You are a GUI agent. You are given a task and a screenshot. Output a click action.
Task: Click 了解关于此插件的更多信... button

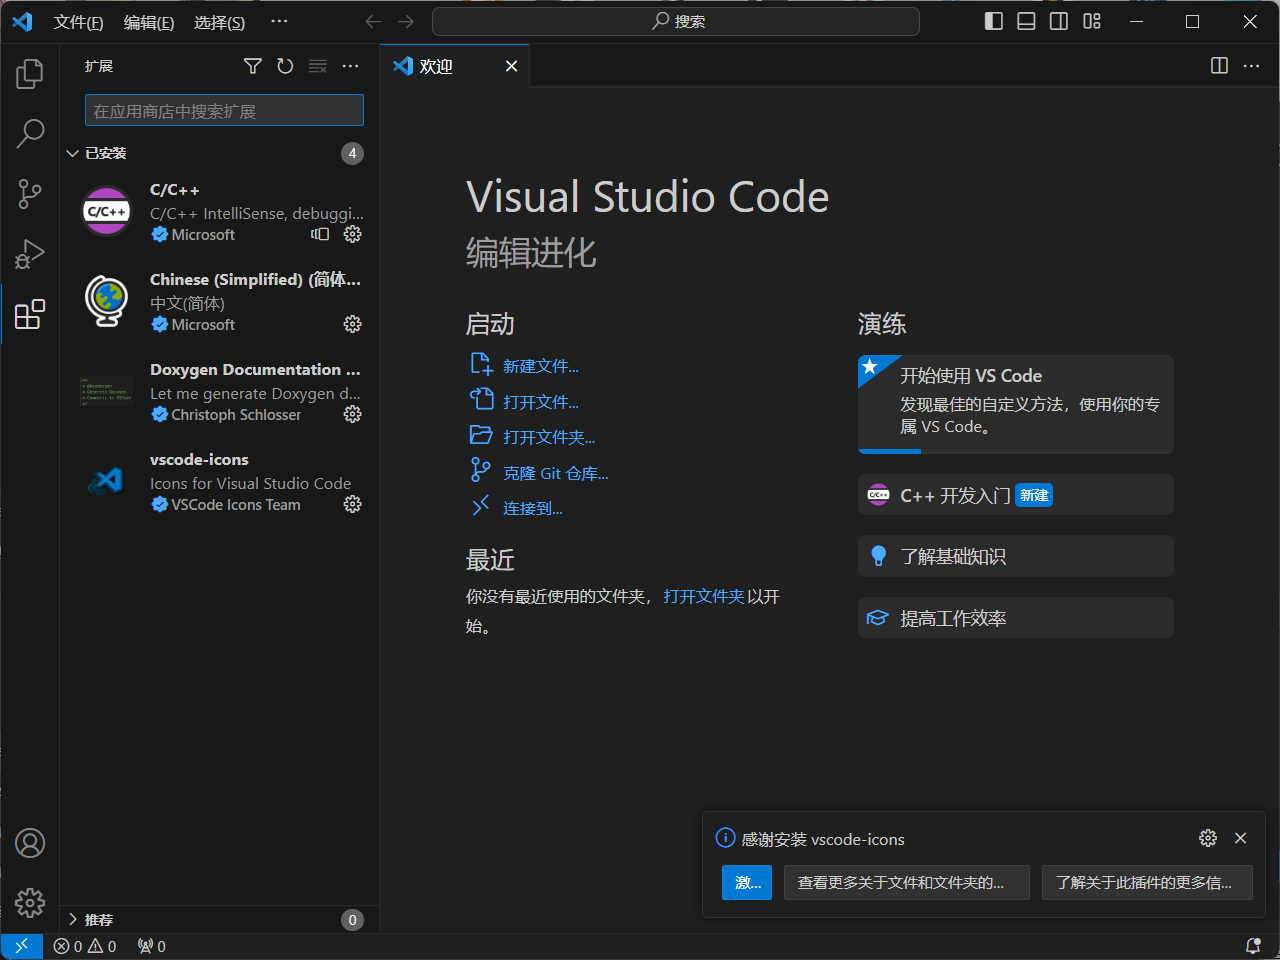click(x=1147, y=882)
